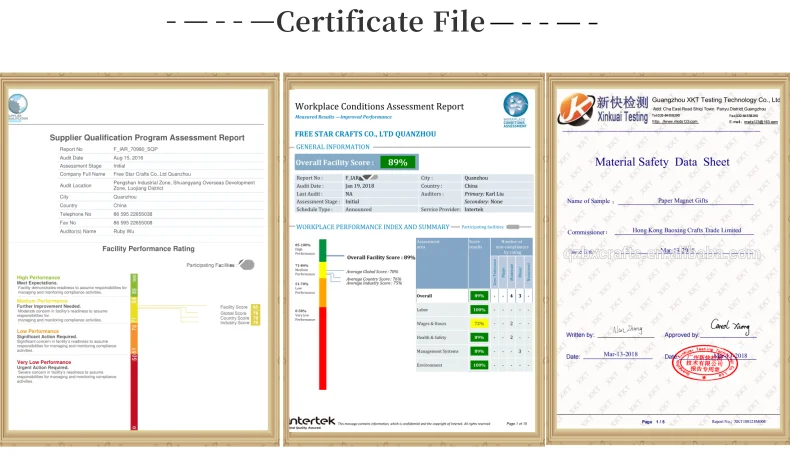Click the Wages & Hours row label
The image size is (790, 459).
(x=431, y=323)
